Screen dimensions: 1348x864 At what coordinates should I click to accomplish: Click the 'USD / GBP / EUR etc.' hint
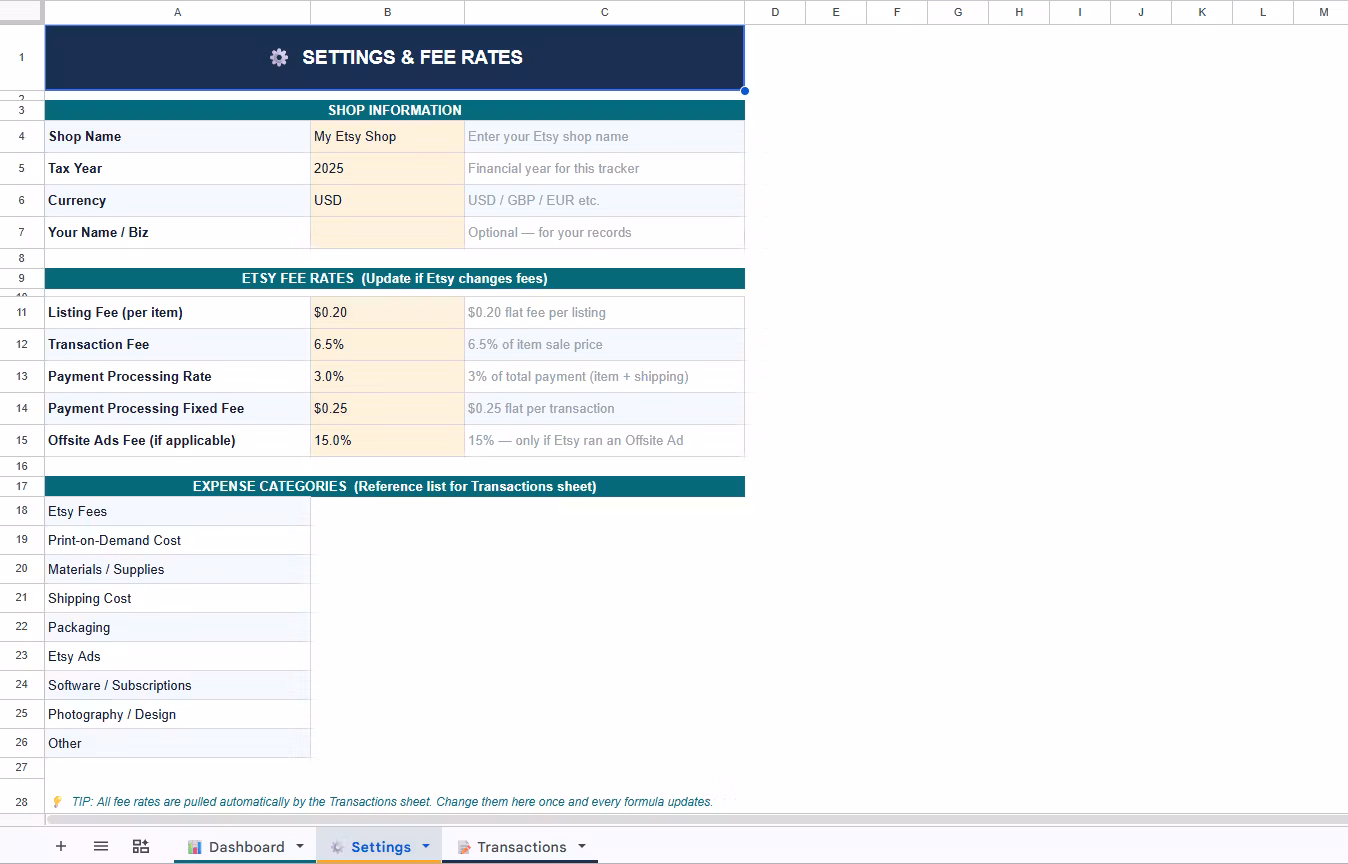(604, 200)
